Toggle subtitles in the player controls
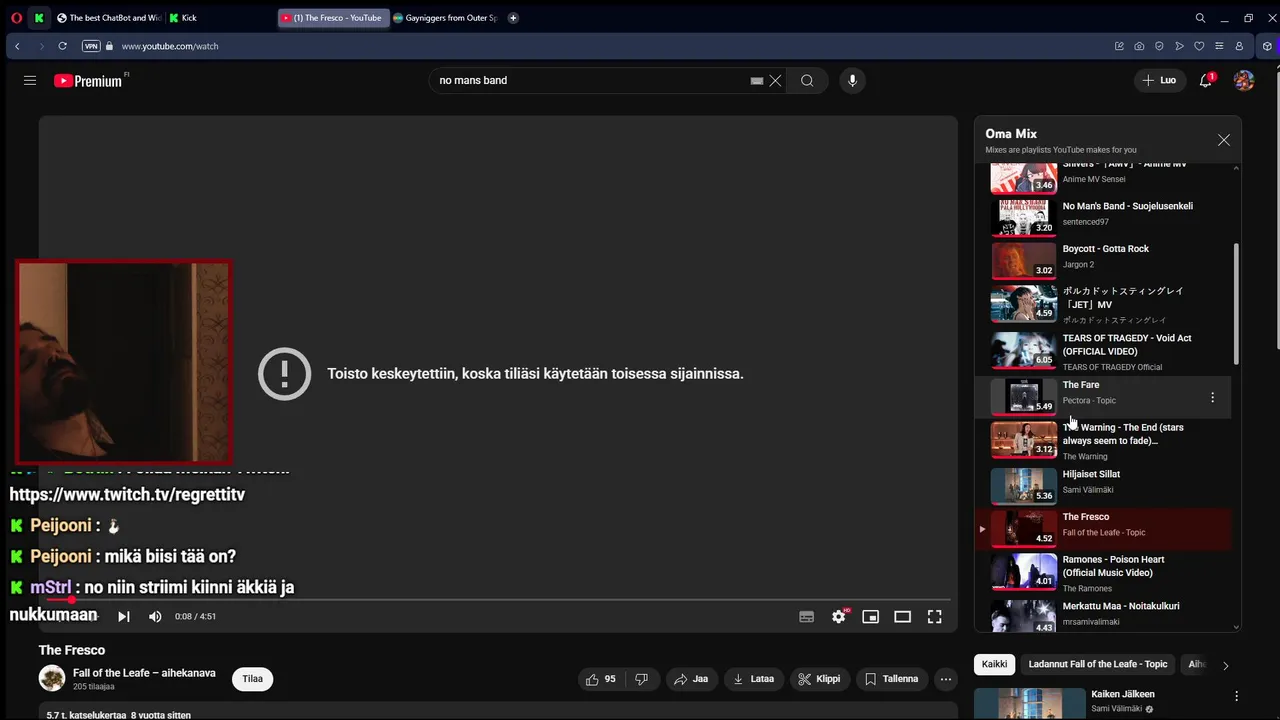Image resolution: width=1280 pixels, height=720 pixels. point(807,617)
